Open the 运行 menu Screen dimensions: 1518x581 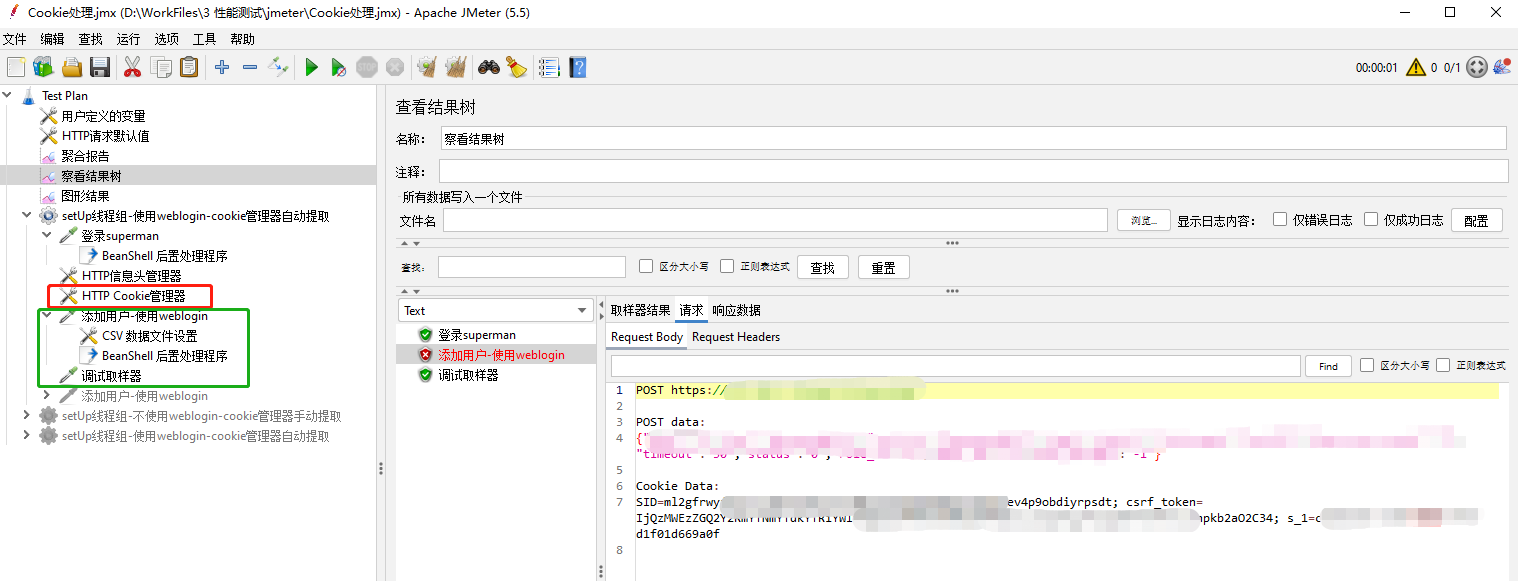point(128,39)
